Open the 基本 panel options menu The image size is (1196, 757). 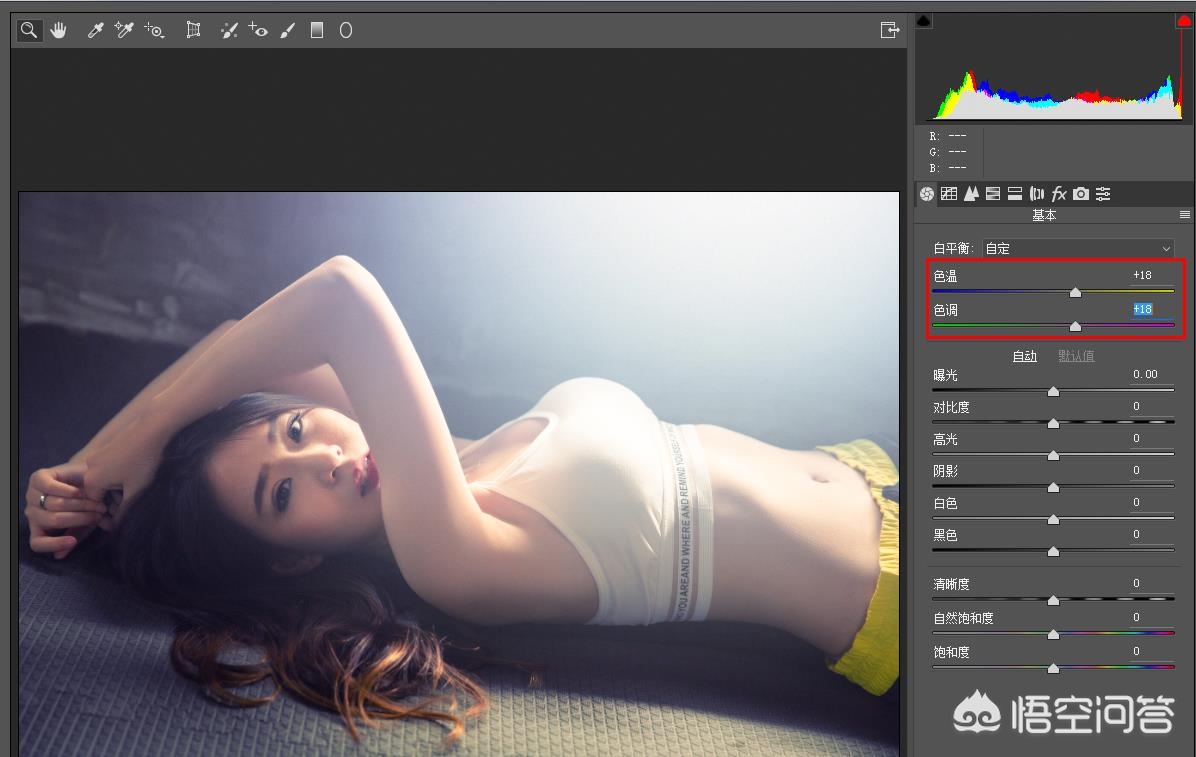pyautogui.click(x=1185, y=215)
